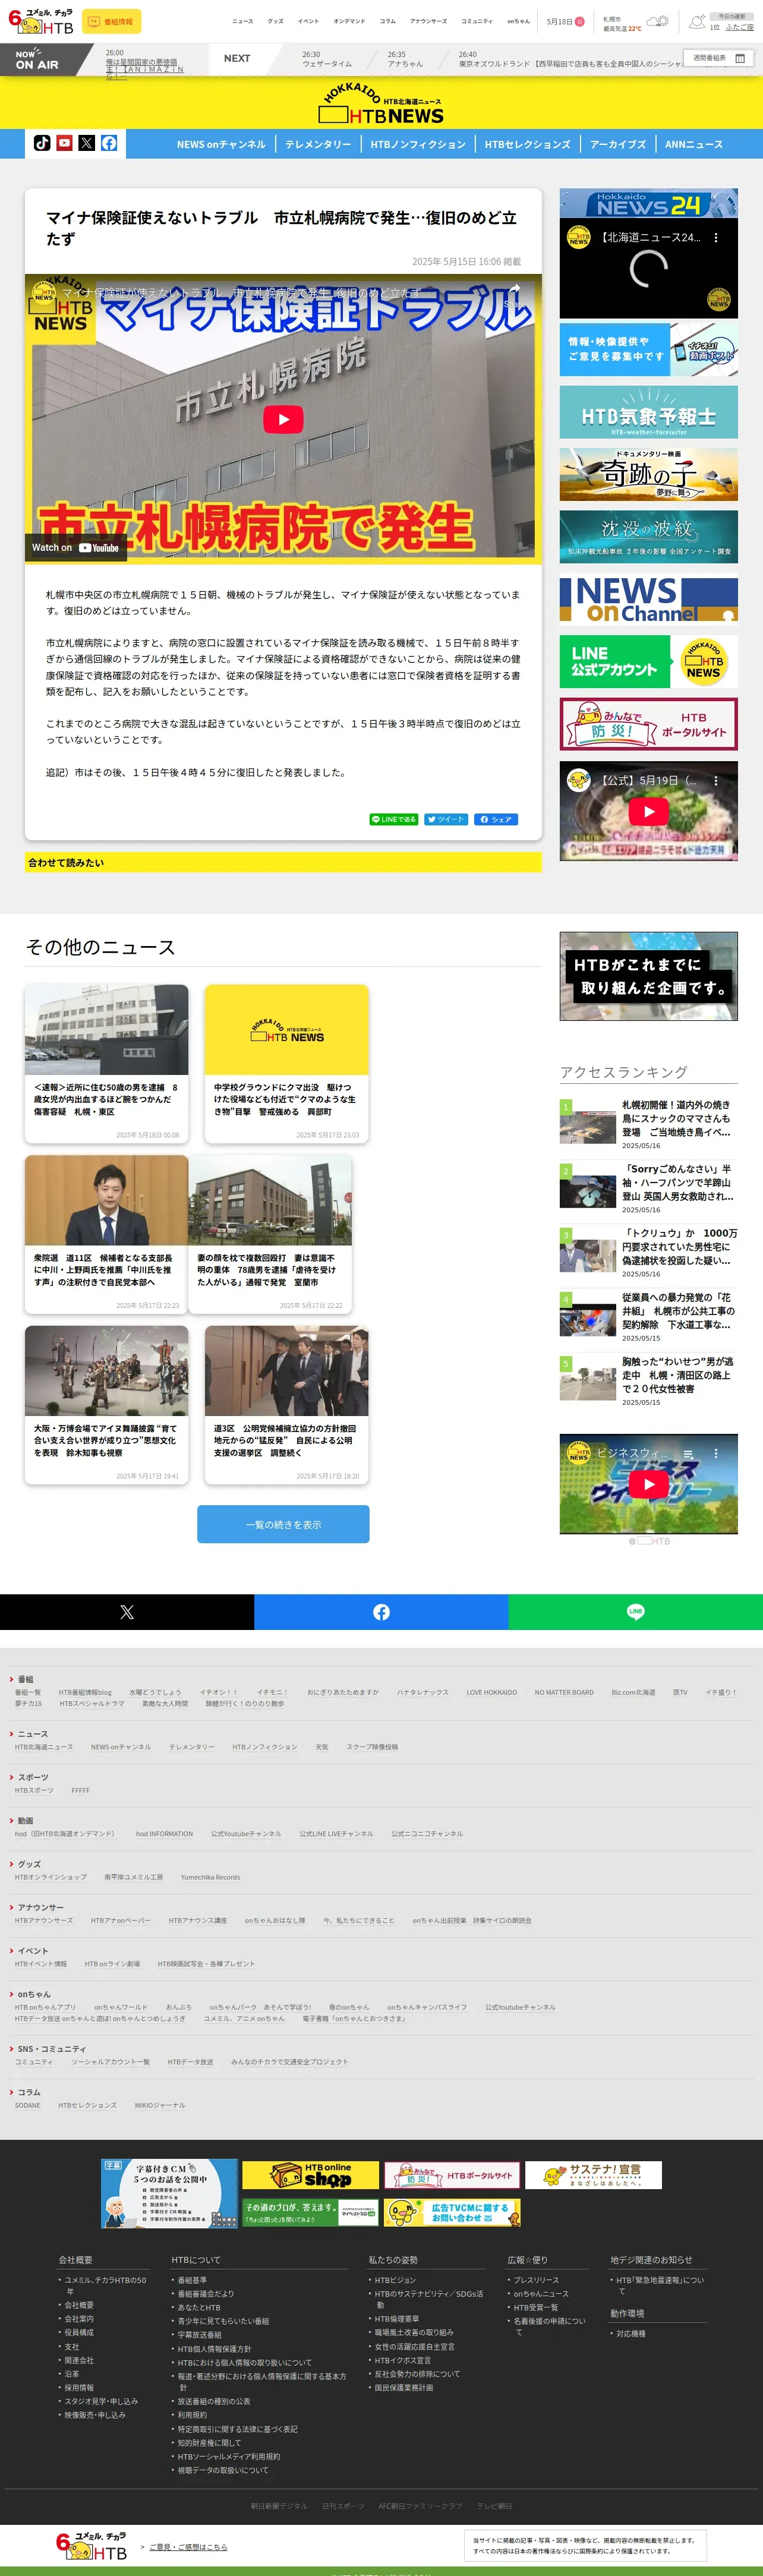Viewport: 763px width, 2576px height.
Task: Open the HTB TikTok page icon
Action: [42, 143]
